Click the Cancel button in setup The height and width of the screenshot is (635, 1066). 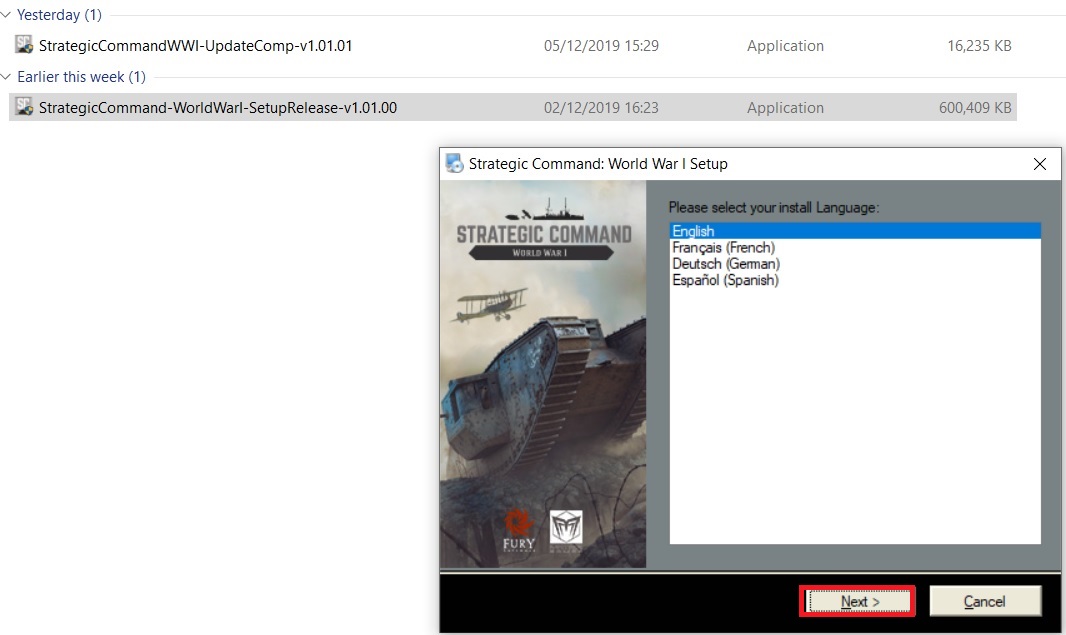coord(984,602)
